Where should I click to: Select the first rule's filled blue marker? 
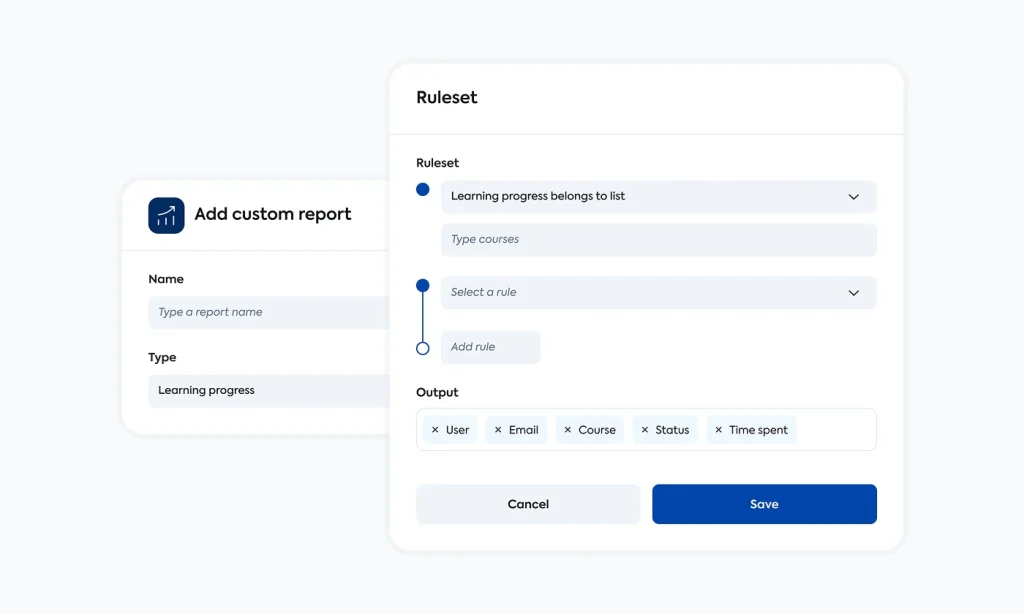coord(422,188)
